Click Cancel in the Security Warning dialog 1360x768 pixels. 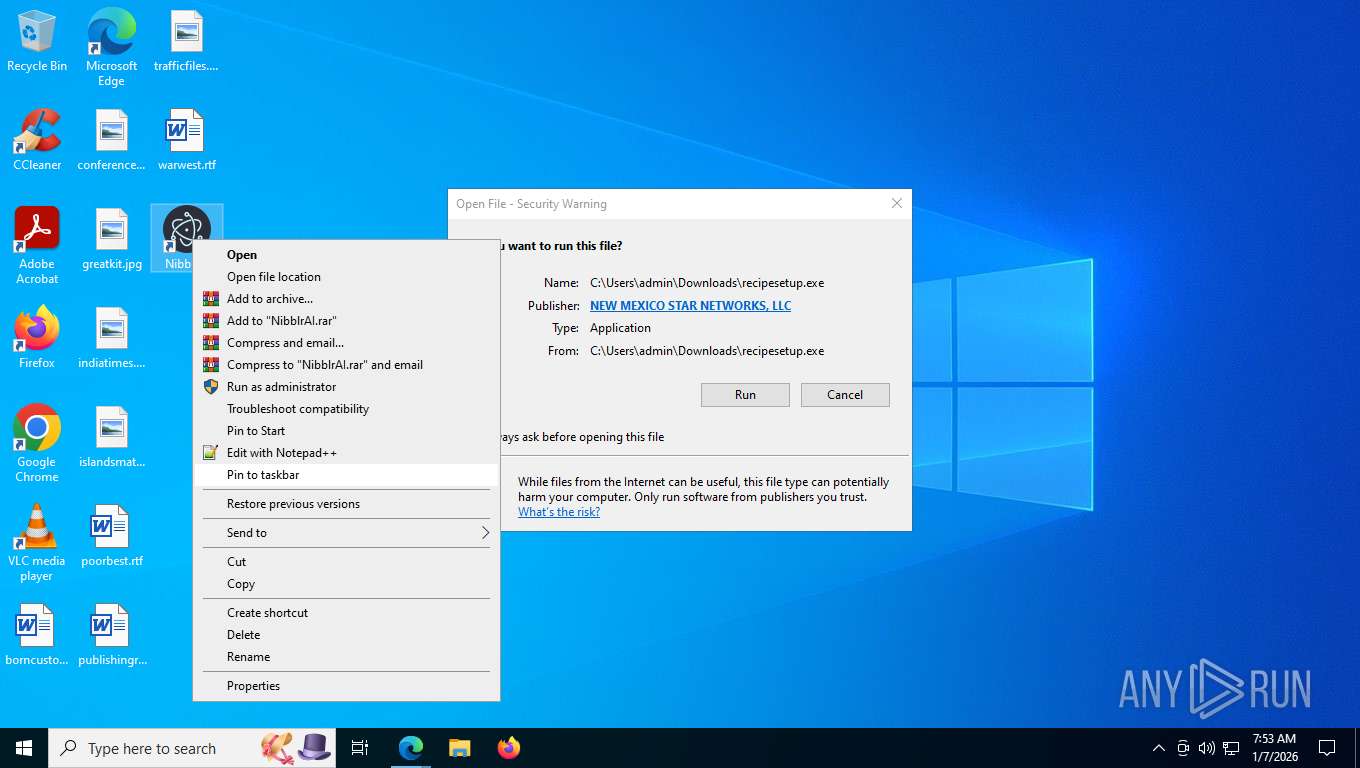pos(845,395)
